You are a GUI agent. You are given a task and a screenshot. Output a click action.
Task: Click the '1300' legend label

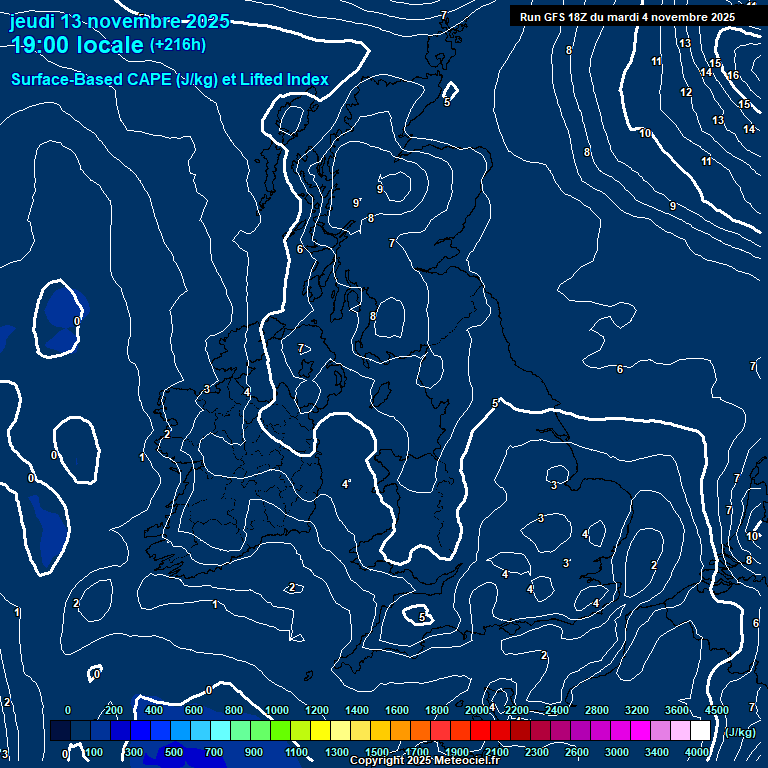click(x=337, y=752)
